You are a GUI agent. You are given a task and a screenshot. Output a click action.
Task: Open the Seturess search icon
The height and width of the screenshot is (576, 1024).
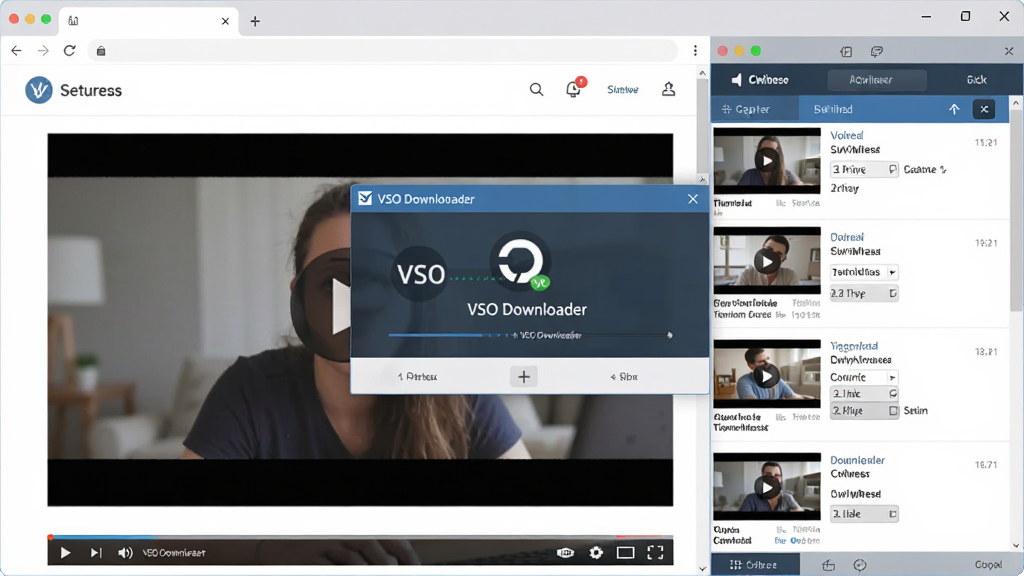tap(536, 89)
